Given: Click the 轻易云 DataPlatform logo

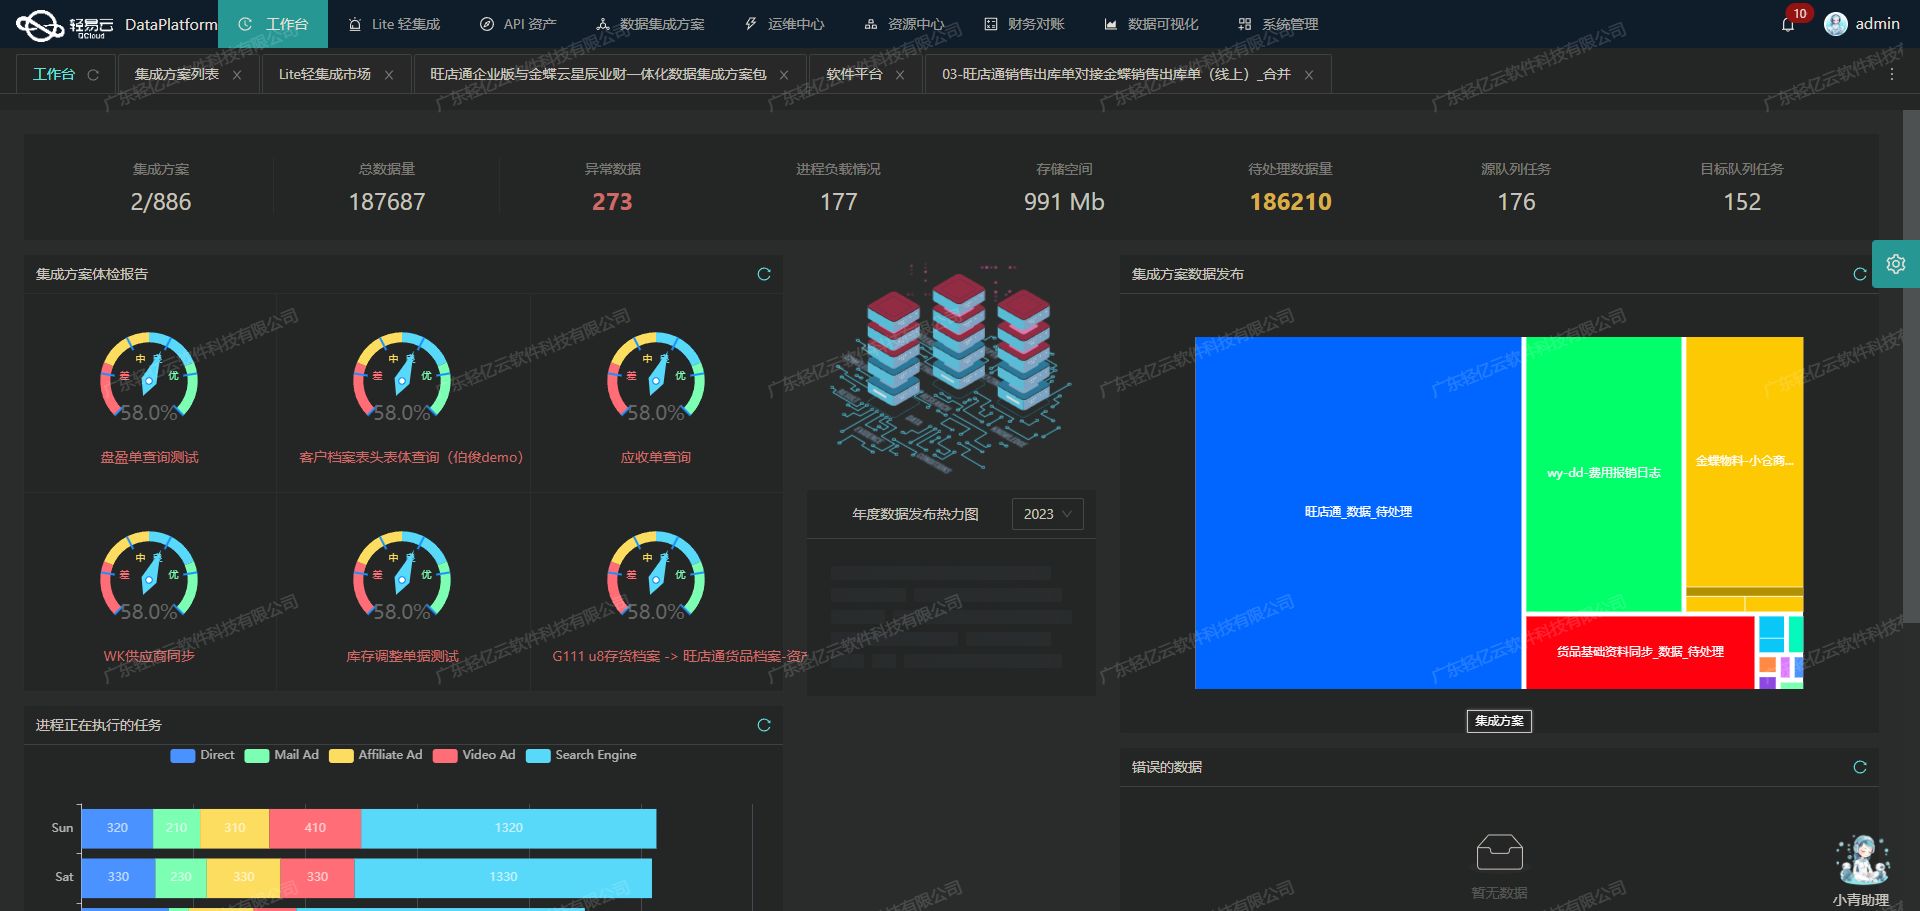Looking at the screenshot, I should point(116,24).
